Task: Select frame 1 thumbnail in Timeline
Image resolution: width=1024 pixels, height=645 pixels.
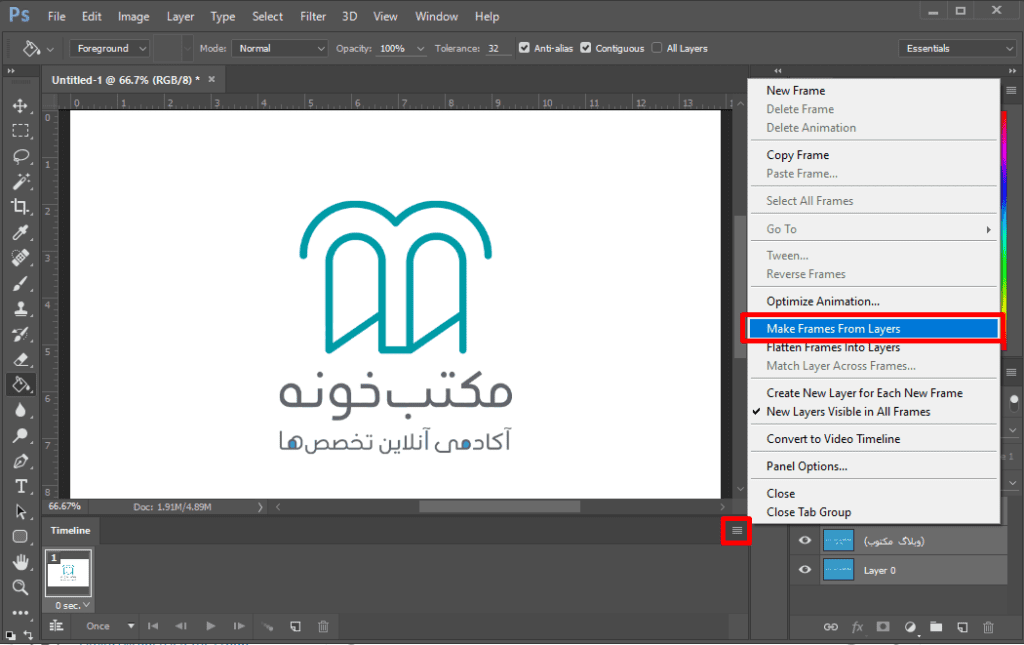Action: (69, 572)
